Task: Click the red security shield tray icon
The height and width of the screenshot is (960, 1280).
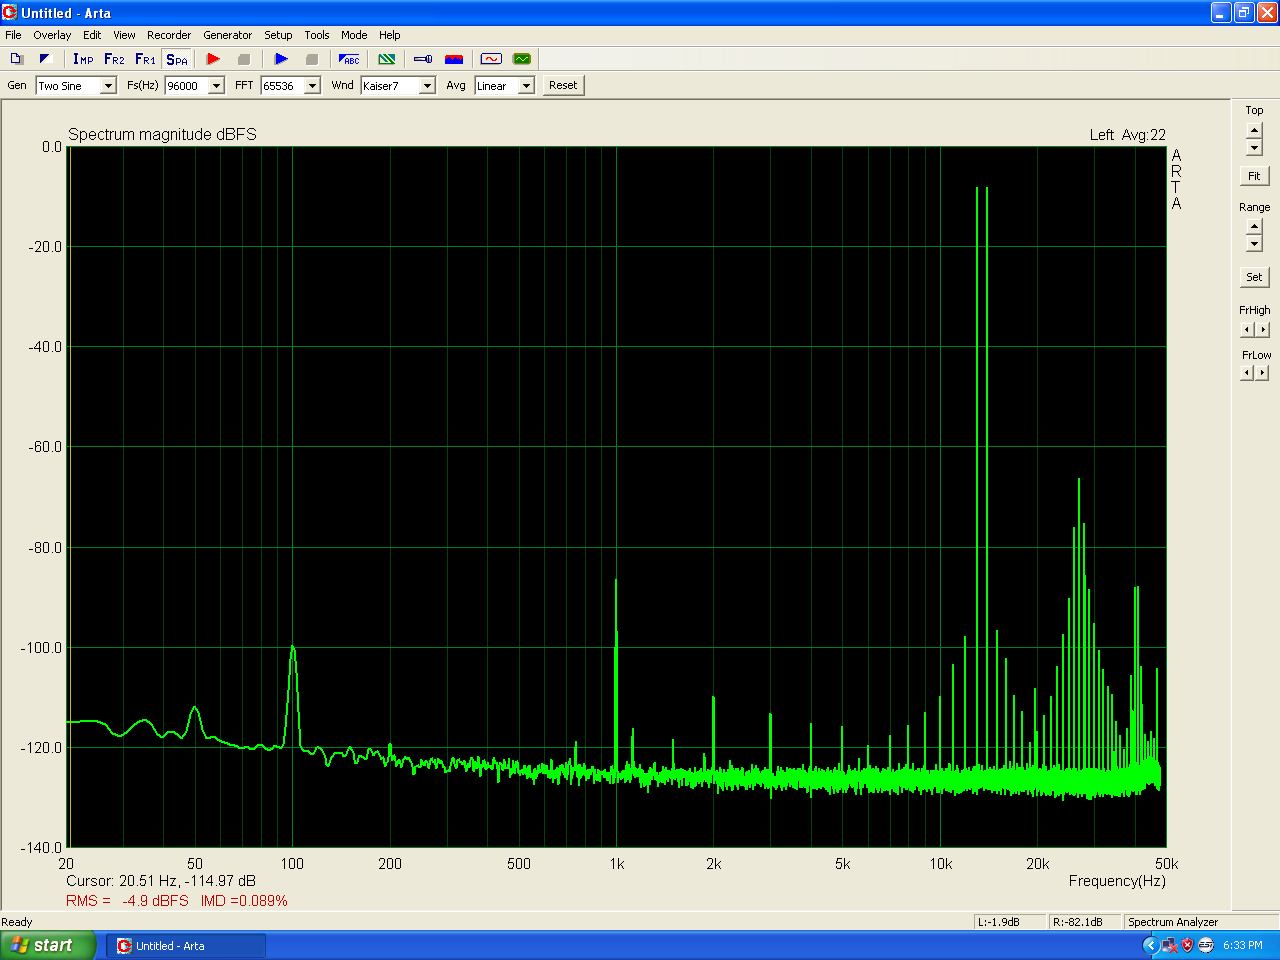Action: coord(1188,945)
